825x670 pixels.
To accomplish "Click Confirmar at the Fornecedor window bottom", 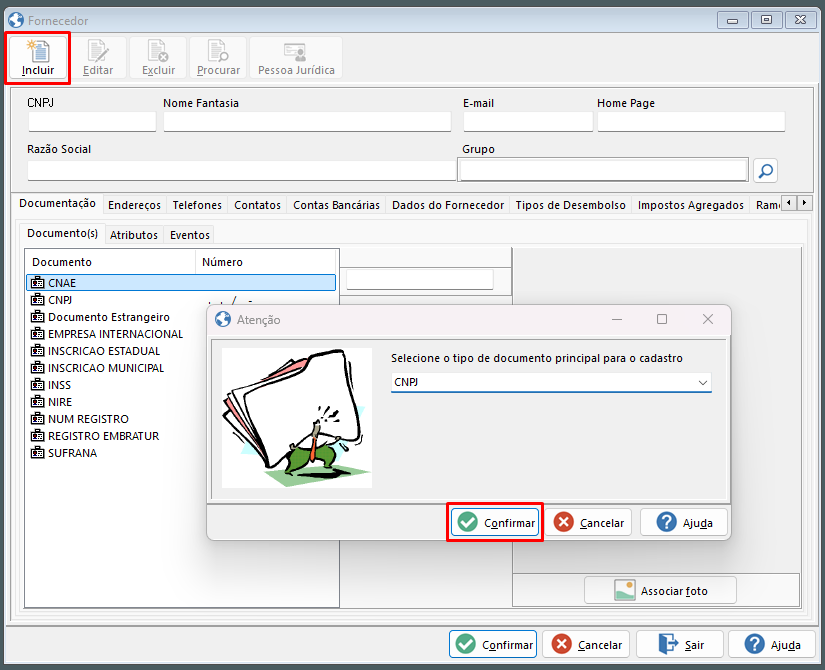I will click(493, 644).
